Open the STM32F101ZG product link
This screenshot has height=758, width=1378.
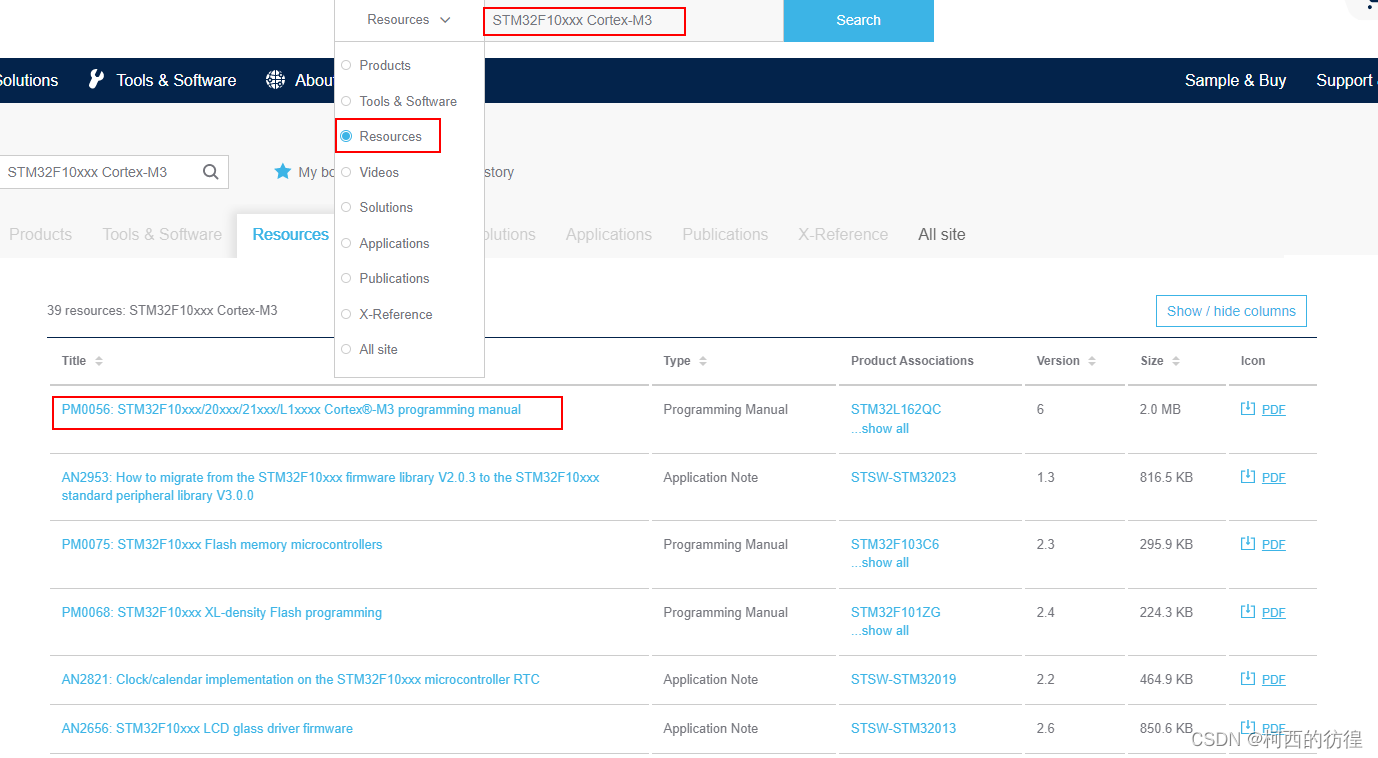tap(896, 612)
